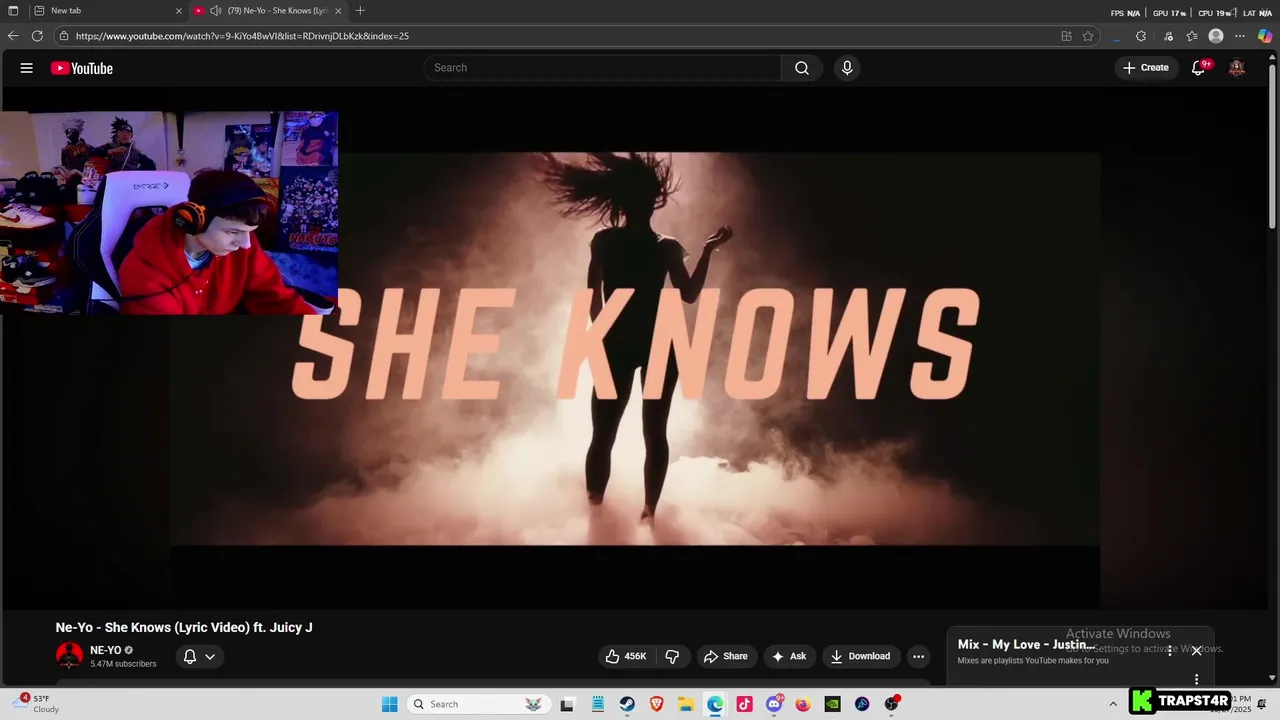Open the YouTube account avatar menu
This screenshot has height=720, width=1280.
(x=1236, y=68)
